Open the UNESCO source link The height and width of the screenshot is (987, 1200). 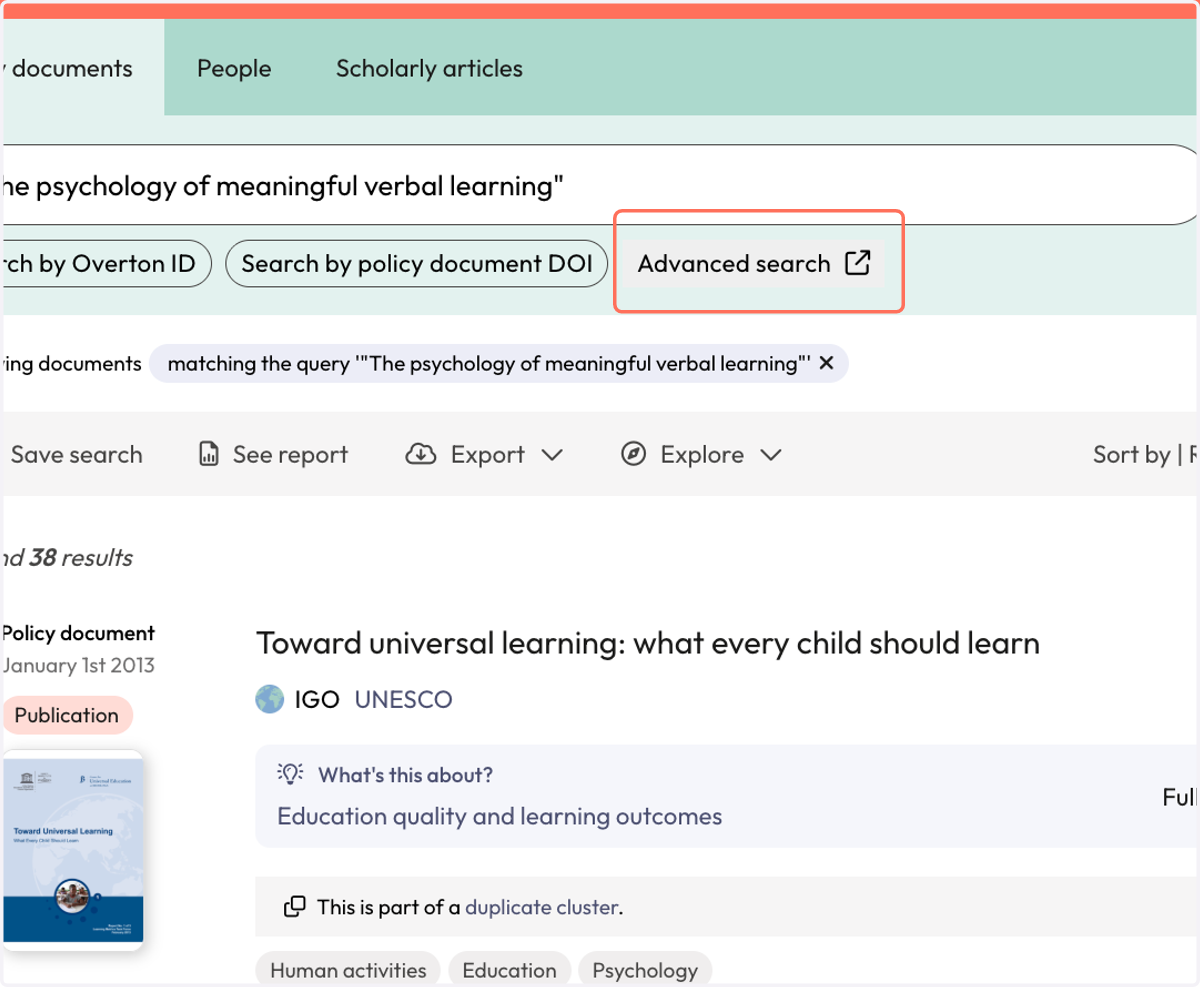pyautogui.click(x=403, y=699)
